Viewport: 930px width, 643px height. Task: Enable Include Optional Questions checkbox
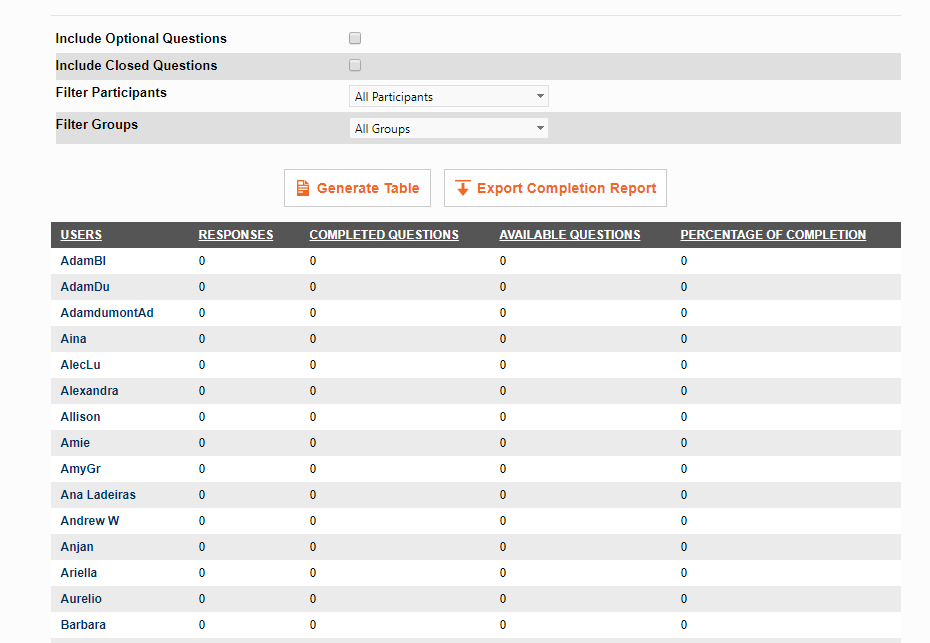(355, 38)
